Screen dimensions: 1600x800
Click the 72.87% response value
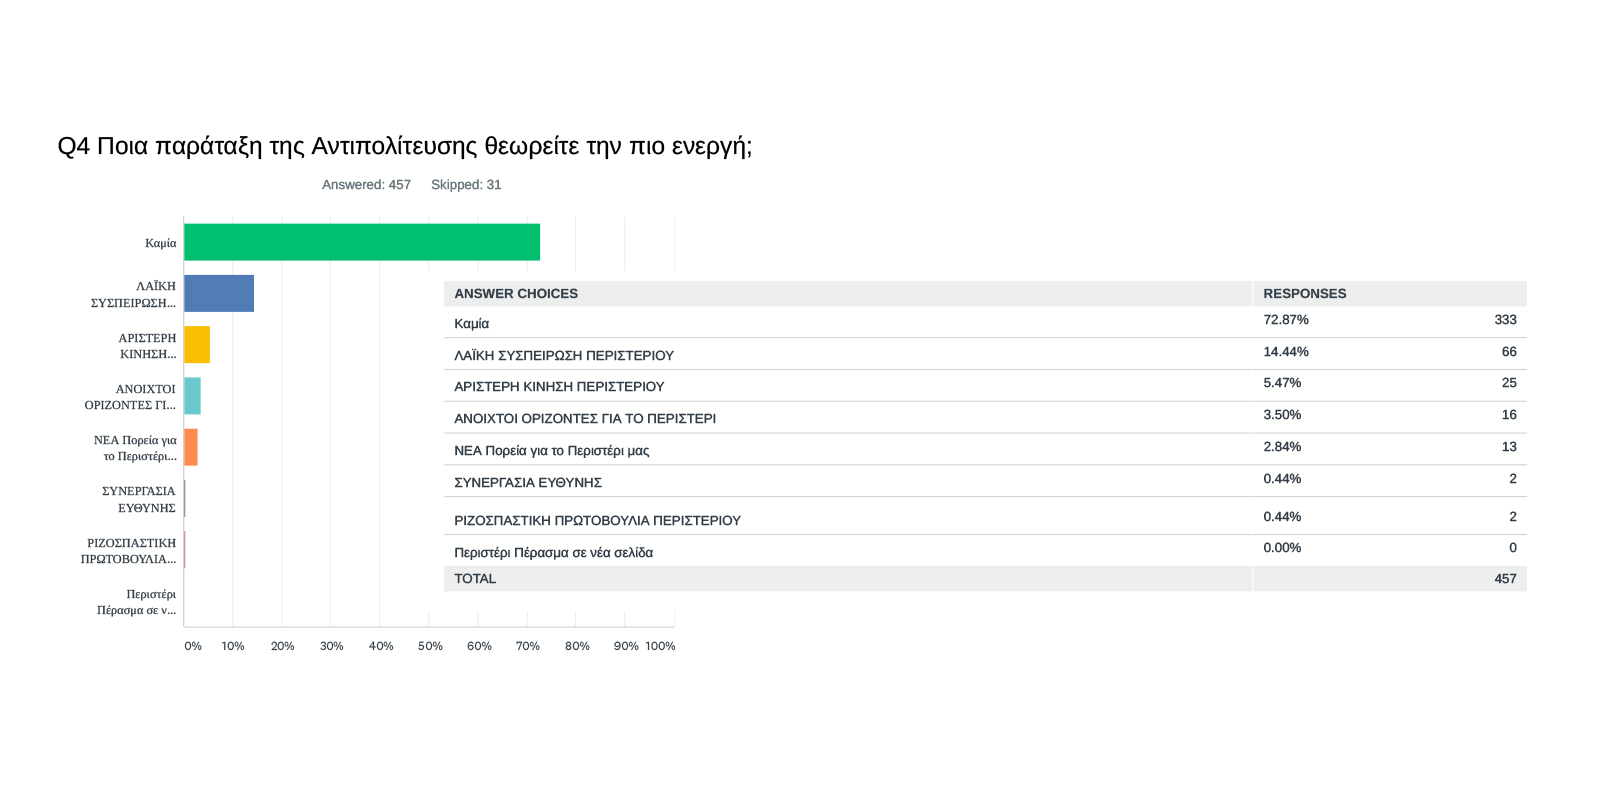pos(1285,320)
